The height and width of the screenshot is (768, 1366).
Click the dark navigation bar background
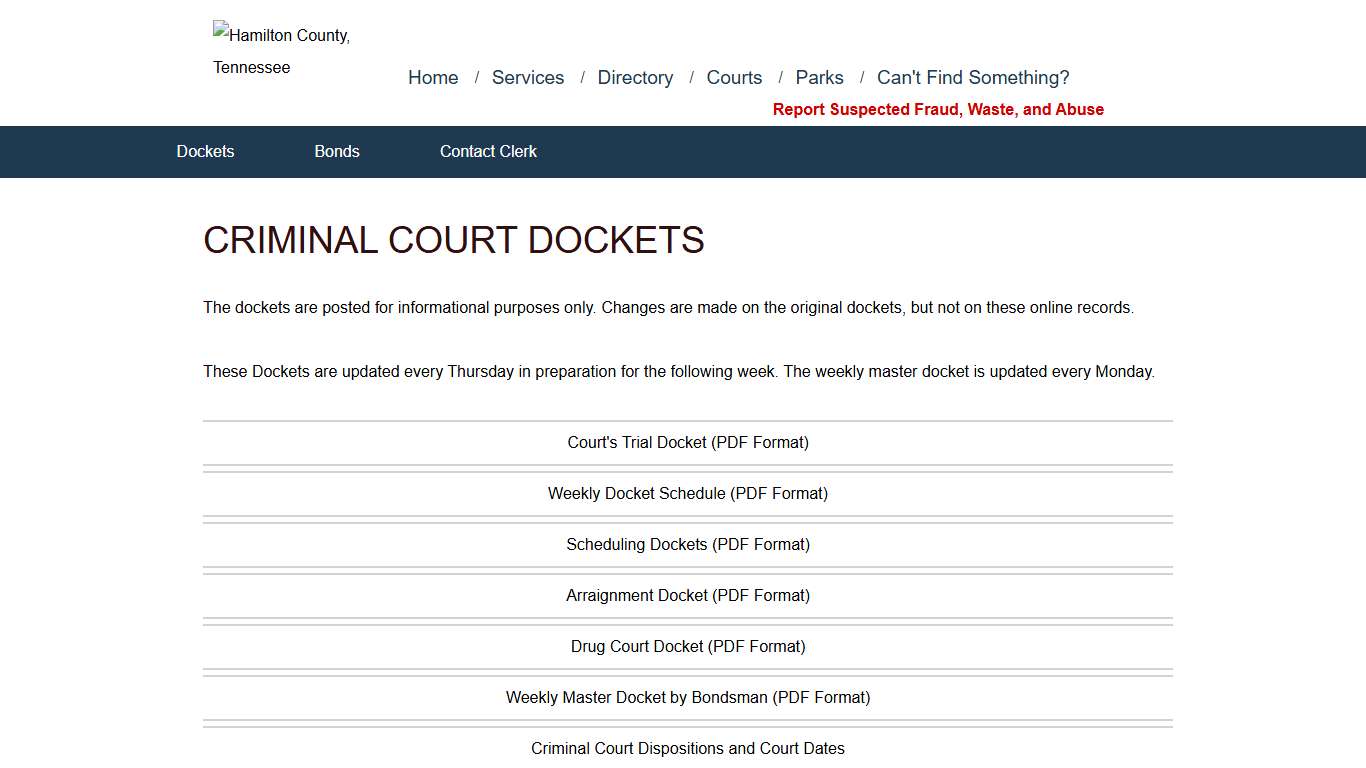(900, 151)
